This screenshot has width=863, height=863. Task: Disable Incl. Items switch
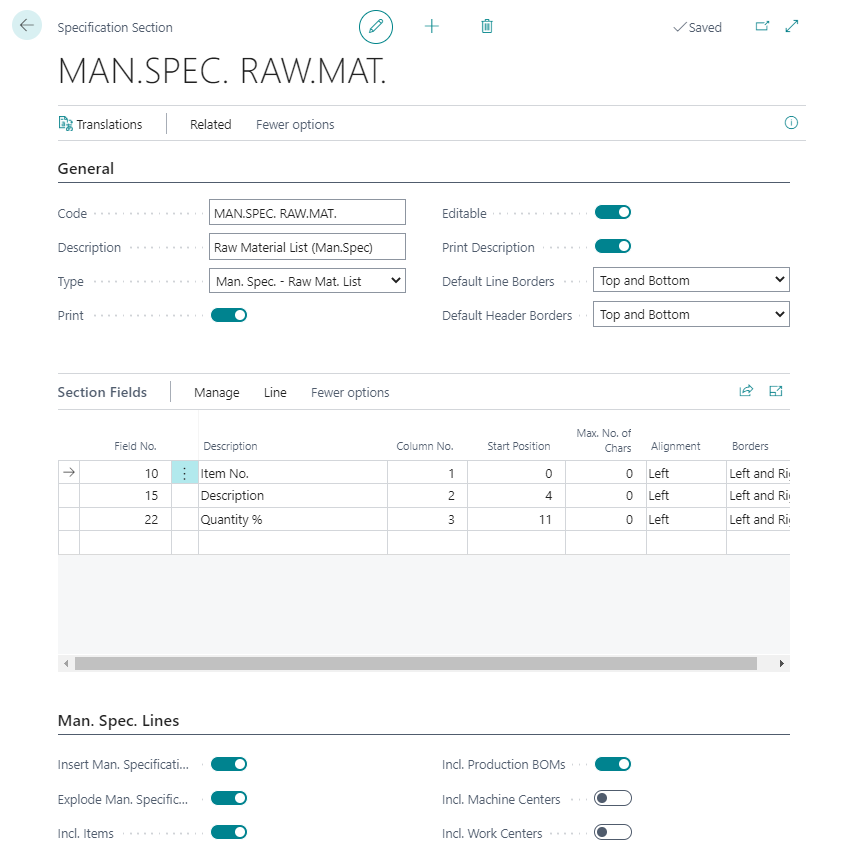pyautogui.click(x=229, y=833)
